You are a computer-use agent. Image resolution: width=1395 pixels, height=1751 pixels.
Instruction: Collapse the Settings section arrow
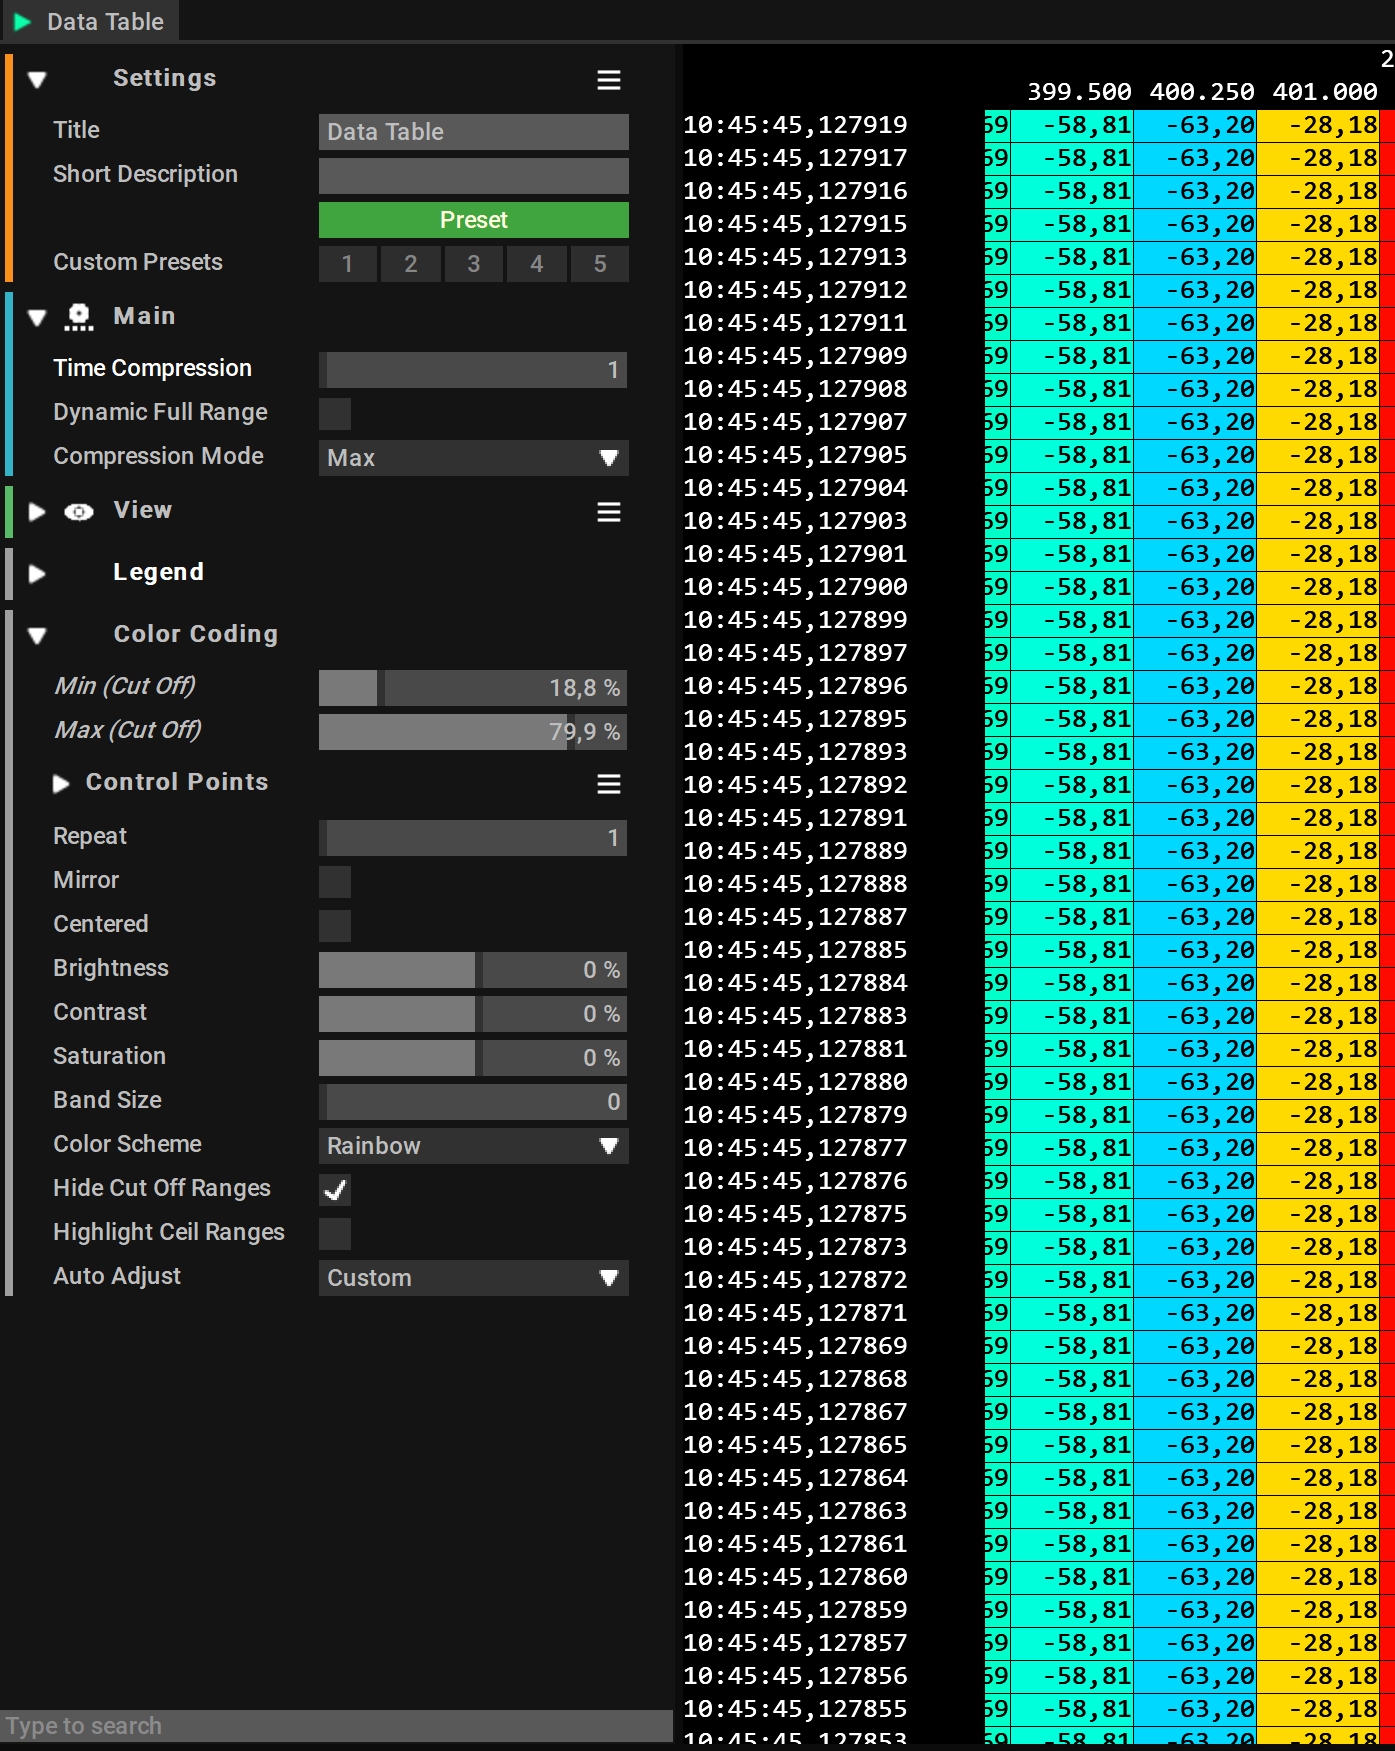click(38, 80)
